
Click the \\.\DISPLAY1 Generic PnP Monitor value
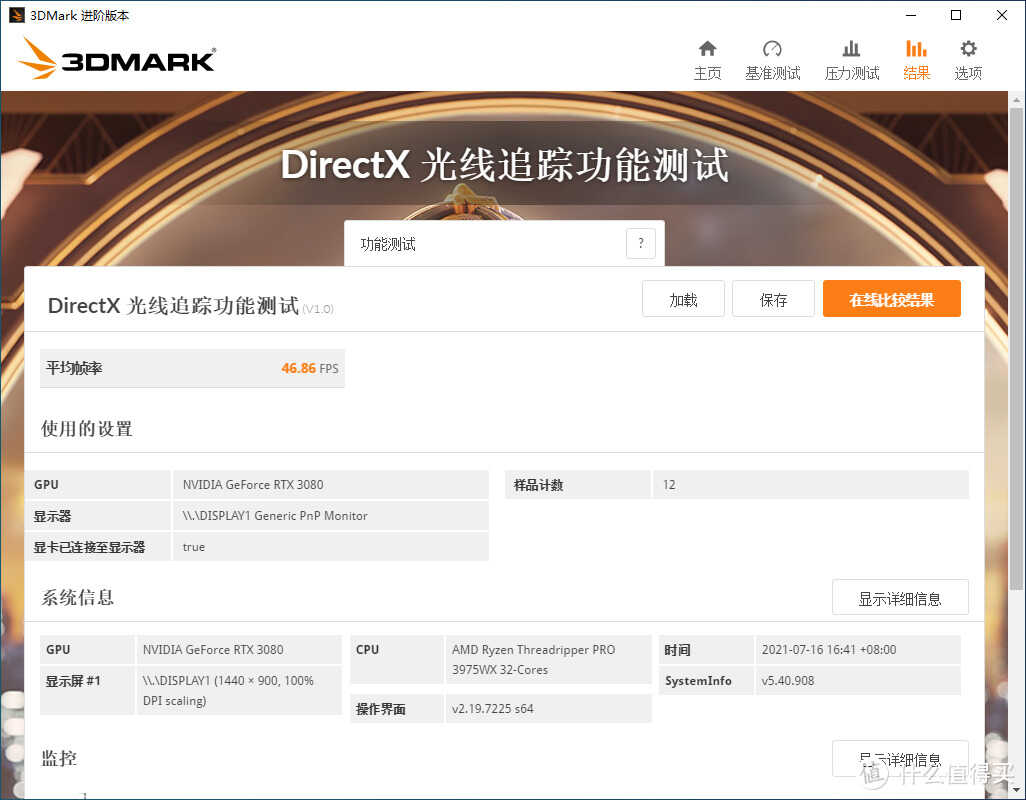pos(275,515)
